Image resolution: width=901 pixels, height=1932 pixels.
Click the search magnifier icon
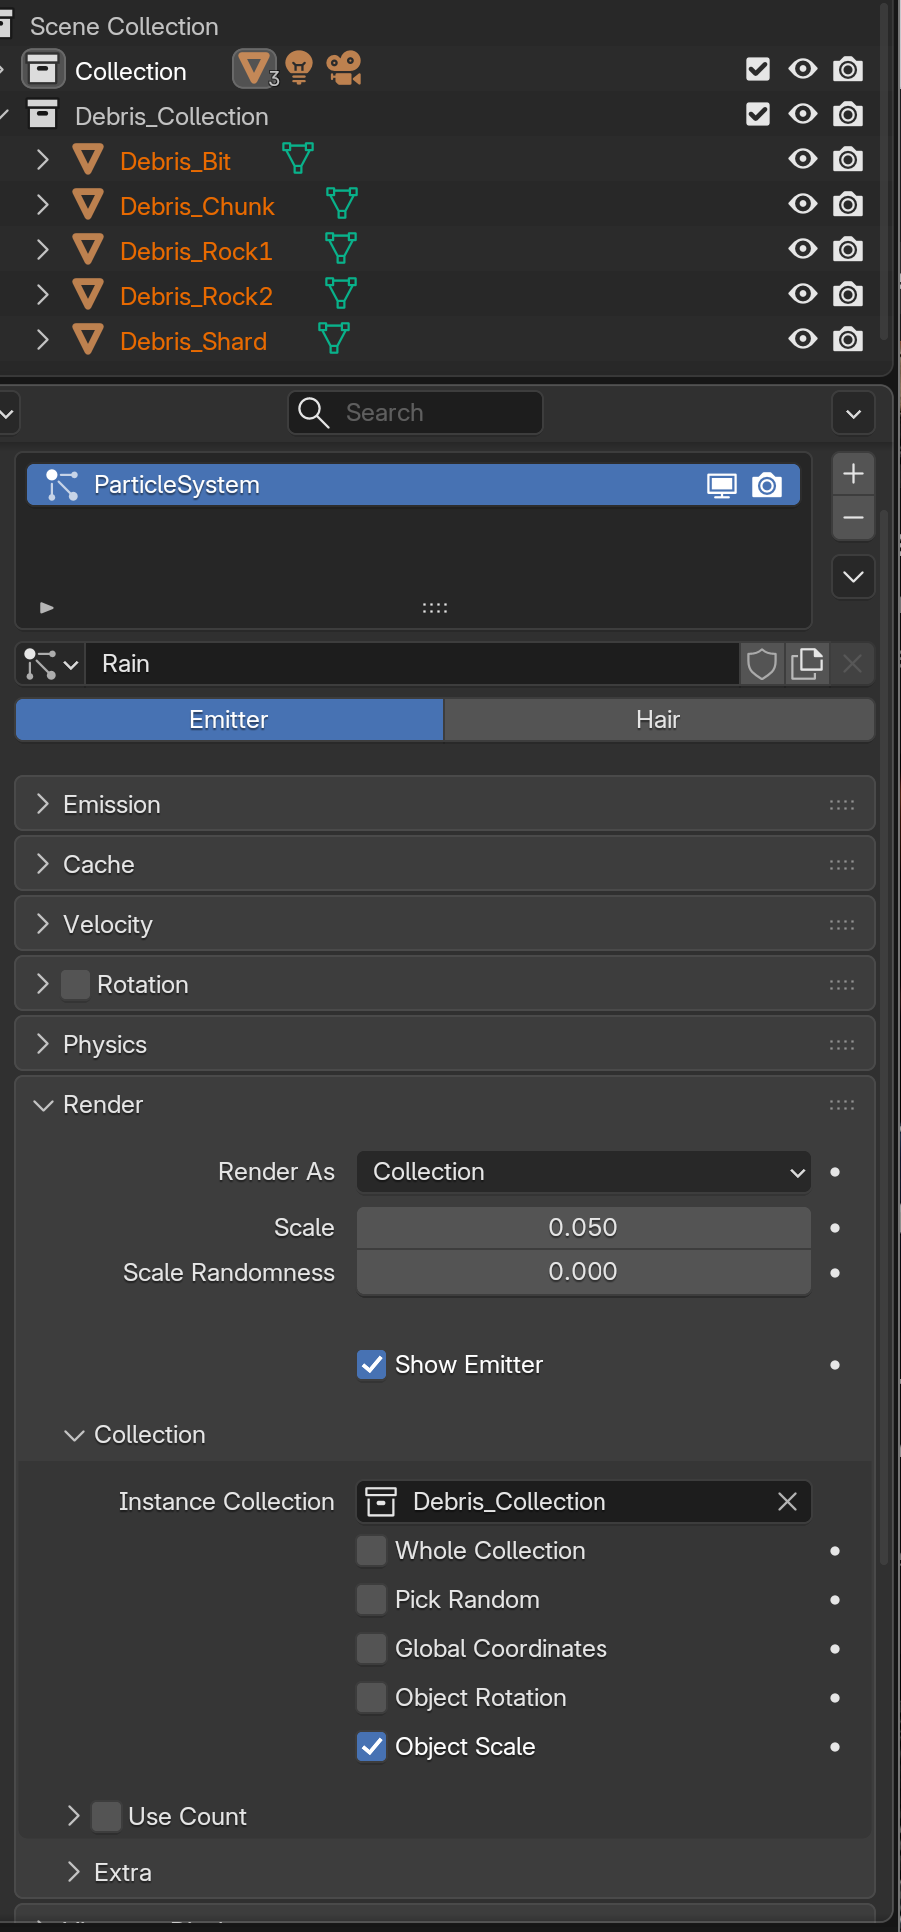(314, 413)
